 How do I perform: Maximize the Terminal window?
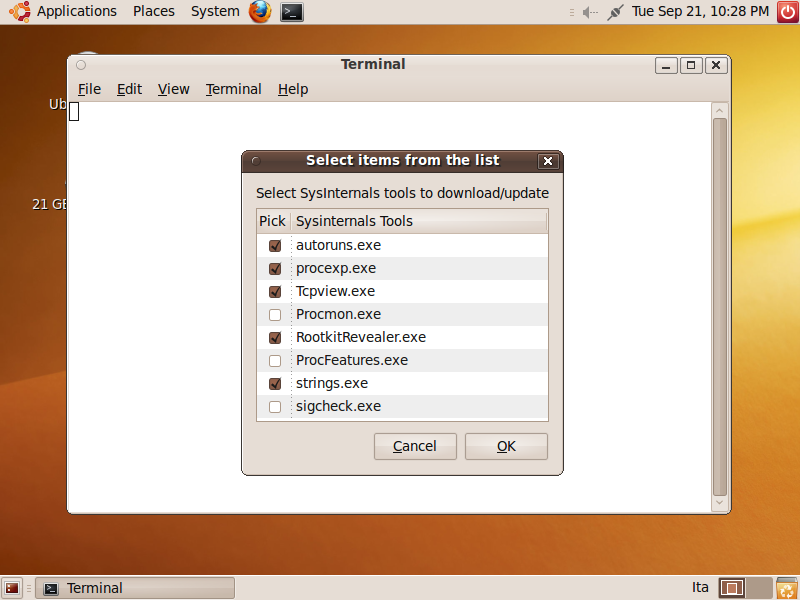tap(691, 65)
